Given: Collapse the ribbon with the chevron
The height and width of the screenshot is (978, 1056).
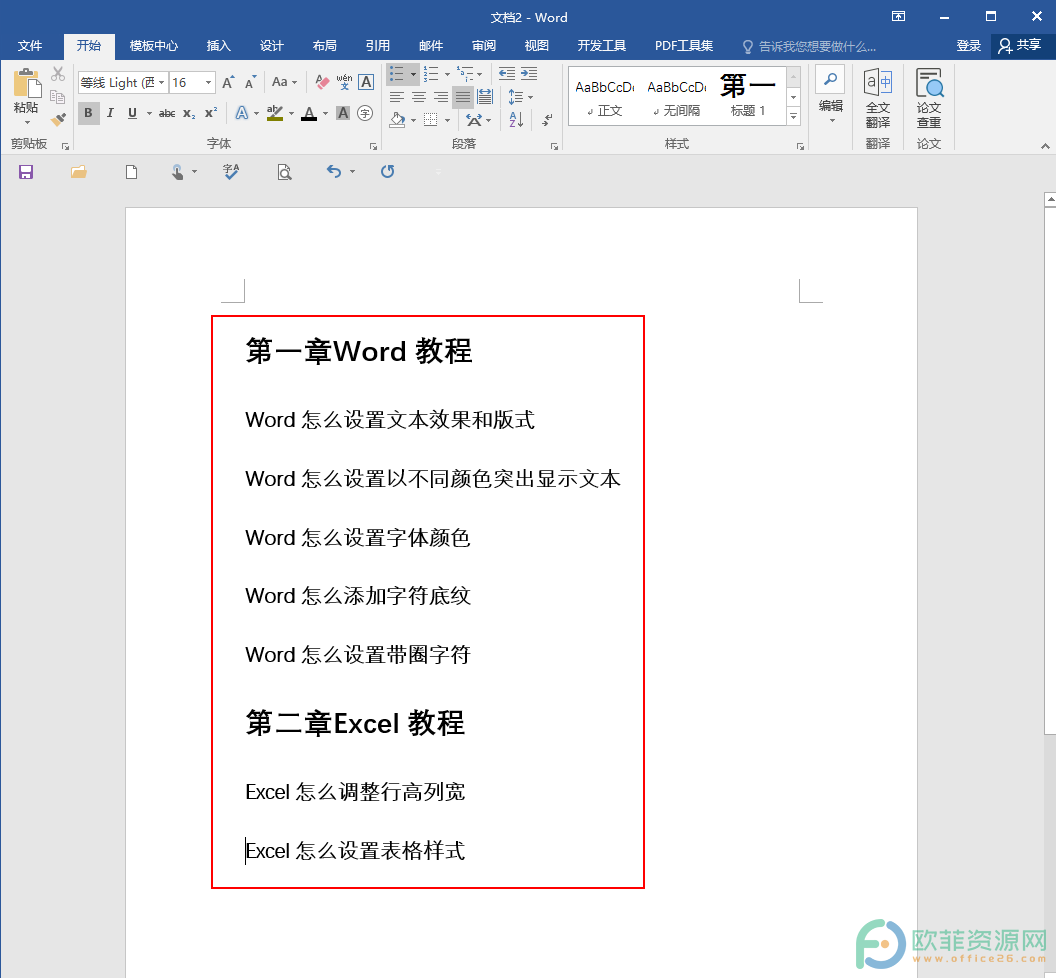Looking at the screenshot, I should [1045, 145].
